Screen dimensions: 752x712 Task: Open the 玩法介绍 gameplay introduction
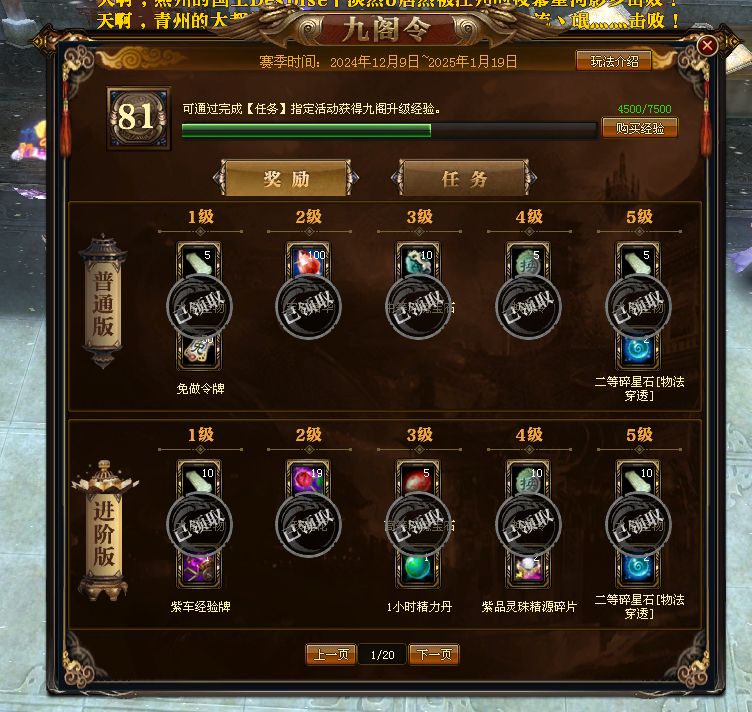coord(614,61)
